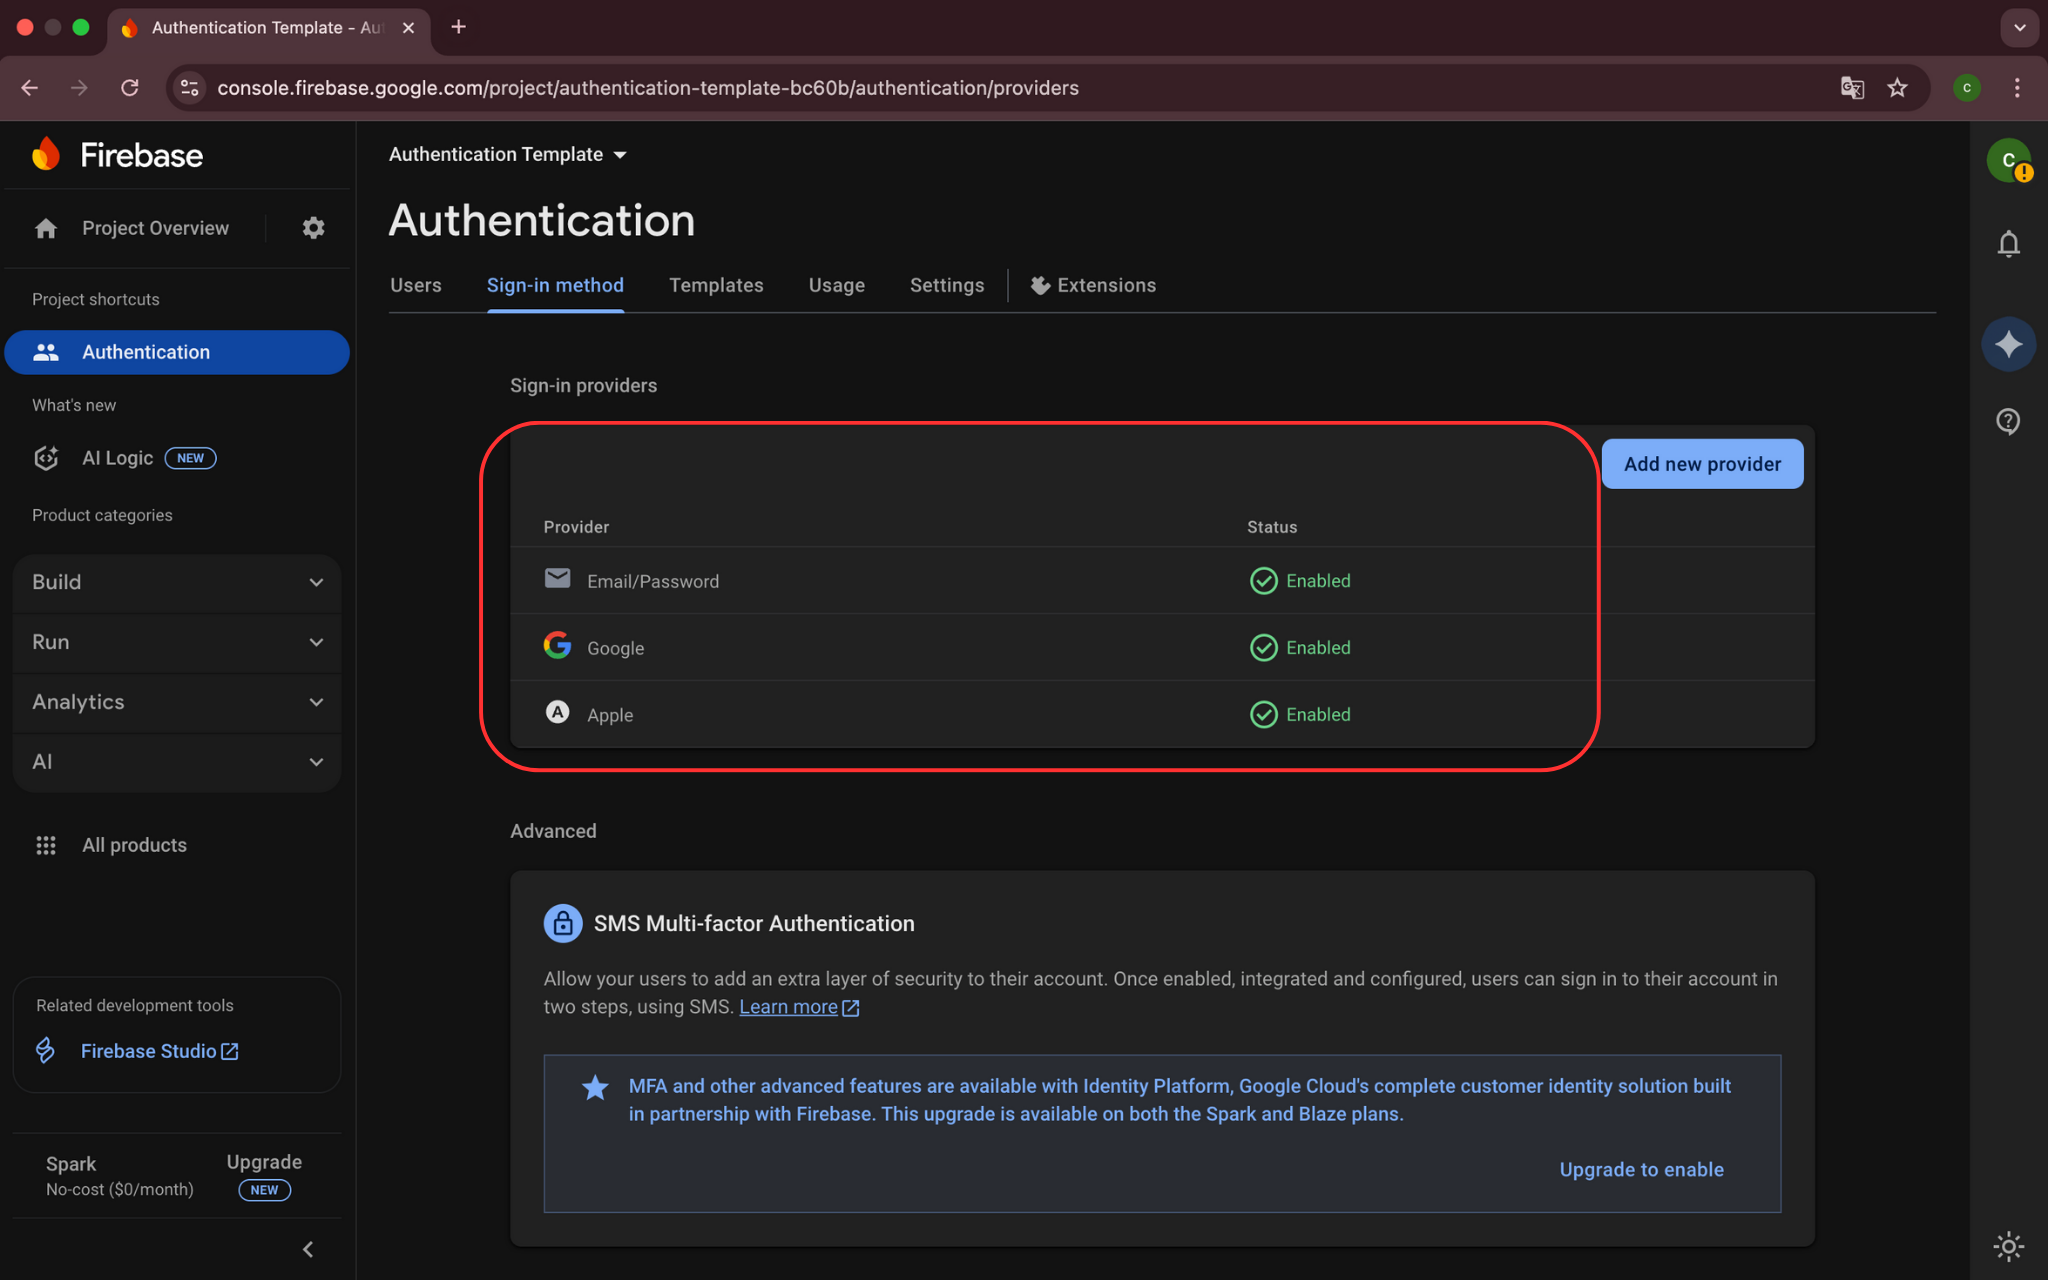This screenshot has height=1280, width=2048.
Task: Click the All products grid icon
Action: (x=46, y=845)
